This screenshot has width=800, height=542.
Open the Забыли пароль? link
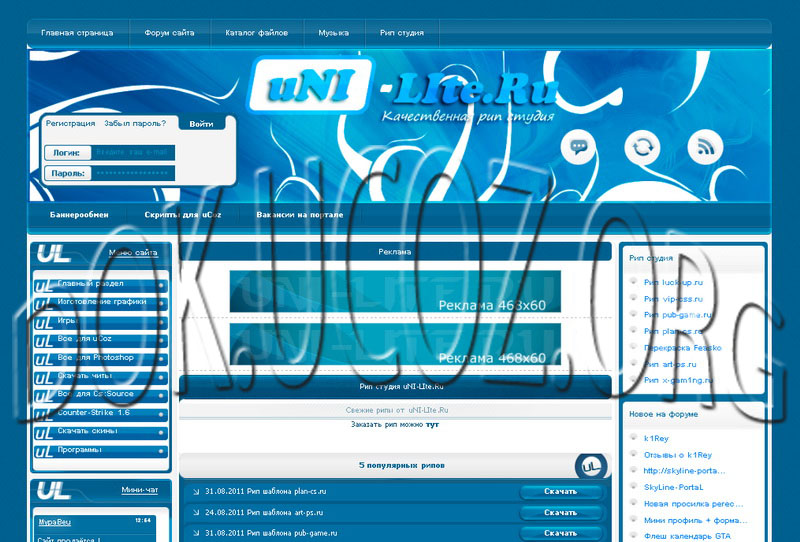click(134, 124)
